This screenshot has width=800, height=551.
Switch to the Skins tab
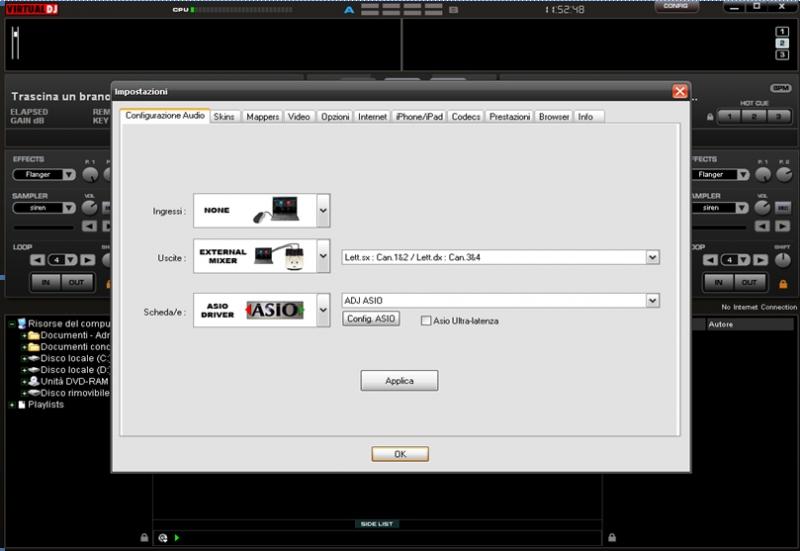224,117
